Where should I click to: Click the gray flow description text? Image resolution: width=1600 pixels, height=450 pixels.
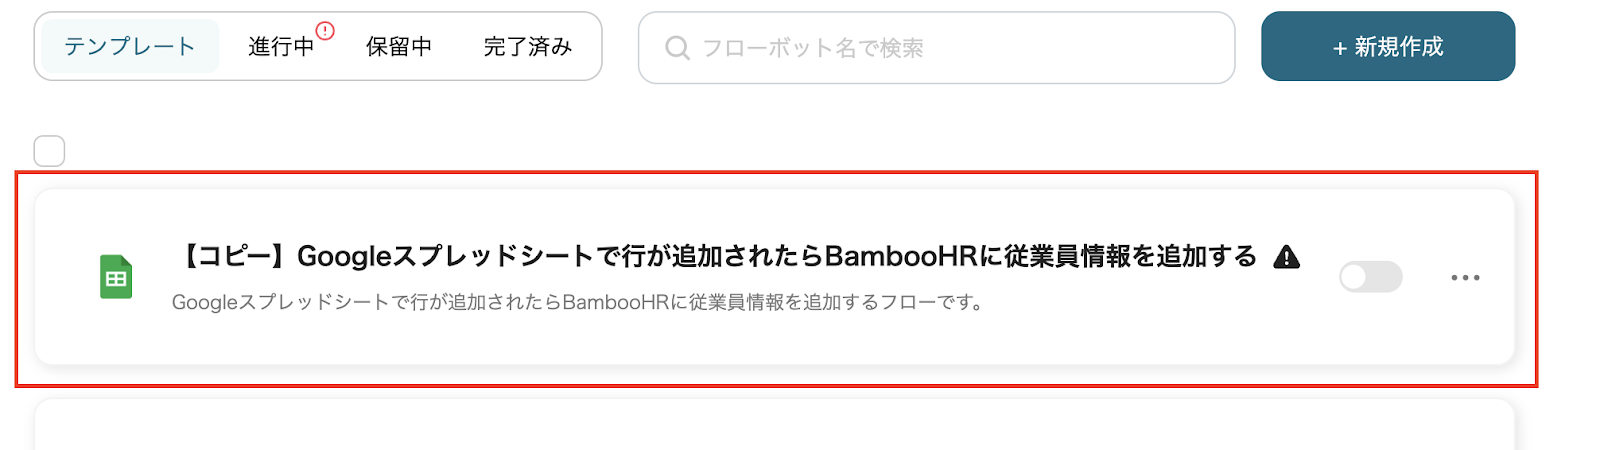578,302
